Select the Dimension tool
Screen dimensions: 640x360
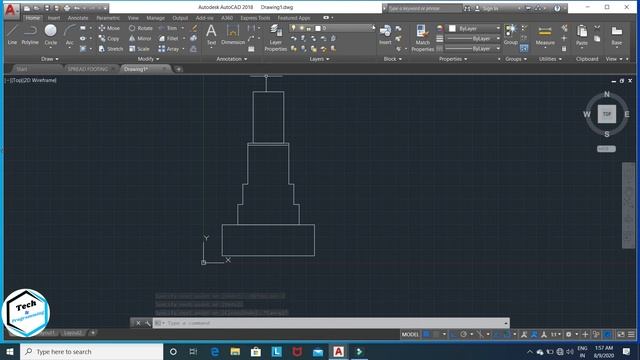[233, 34]
